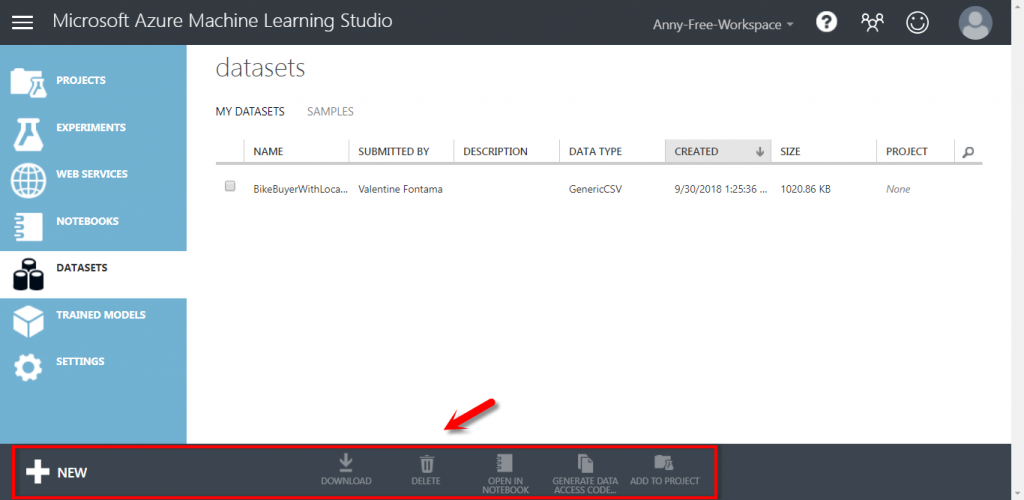
Task: Click the table search magnifier icon
Action: [x=968, y=152]
